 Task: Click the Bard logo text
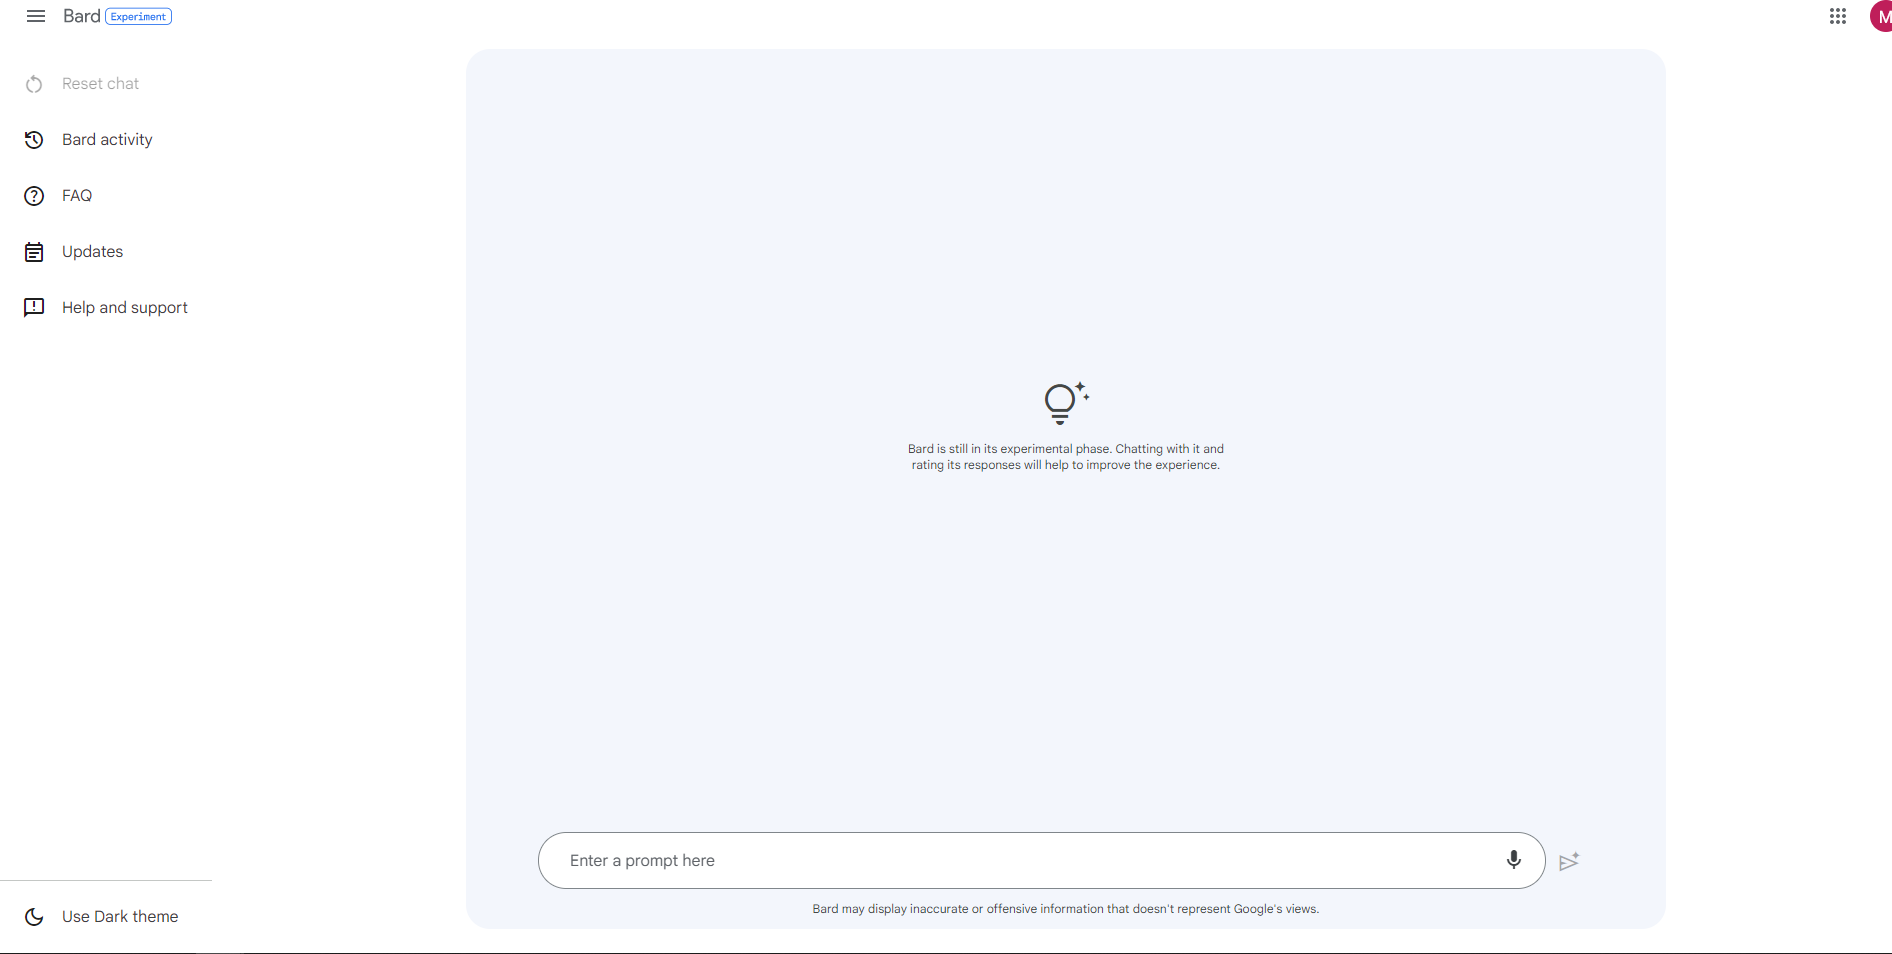coord(81,16)
